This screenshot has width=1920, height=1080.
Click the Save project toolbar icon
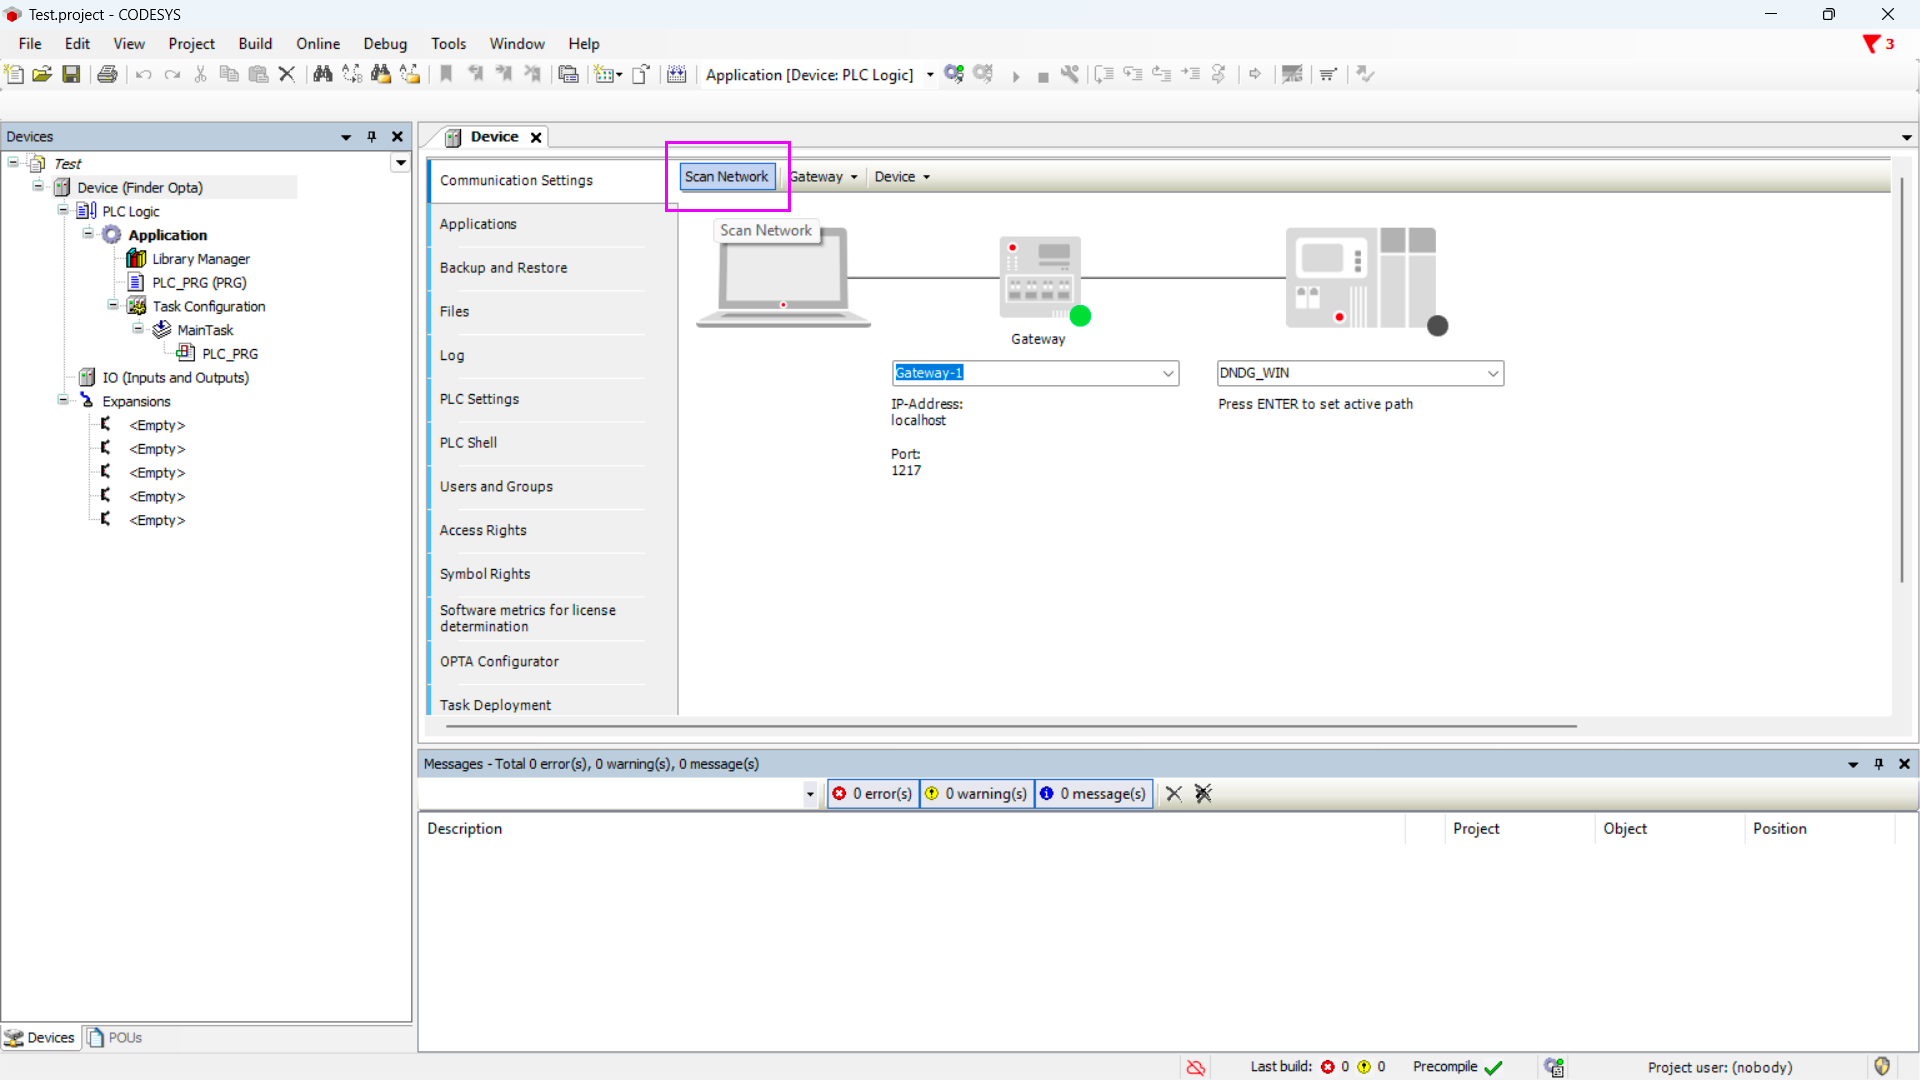point(71,74)
